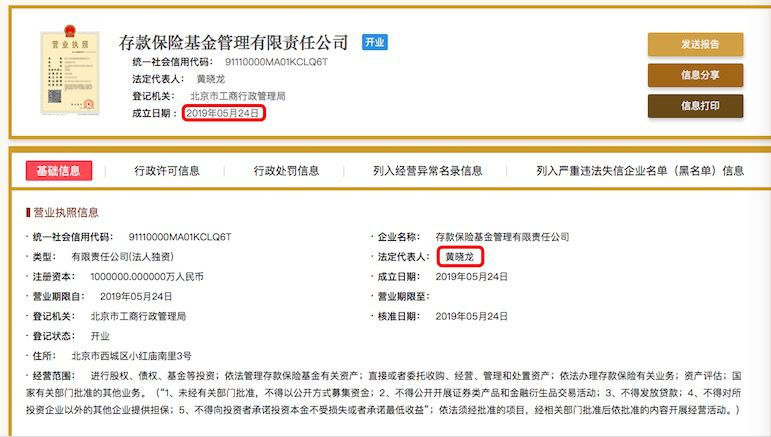Click the 营业期限自 date value
The image size is (771, 437).
[136, 296]
